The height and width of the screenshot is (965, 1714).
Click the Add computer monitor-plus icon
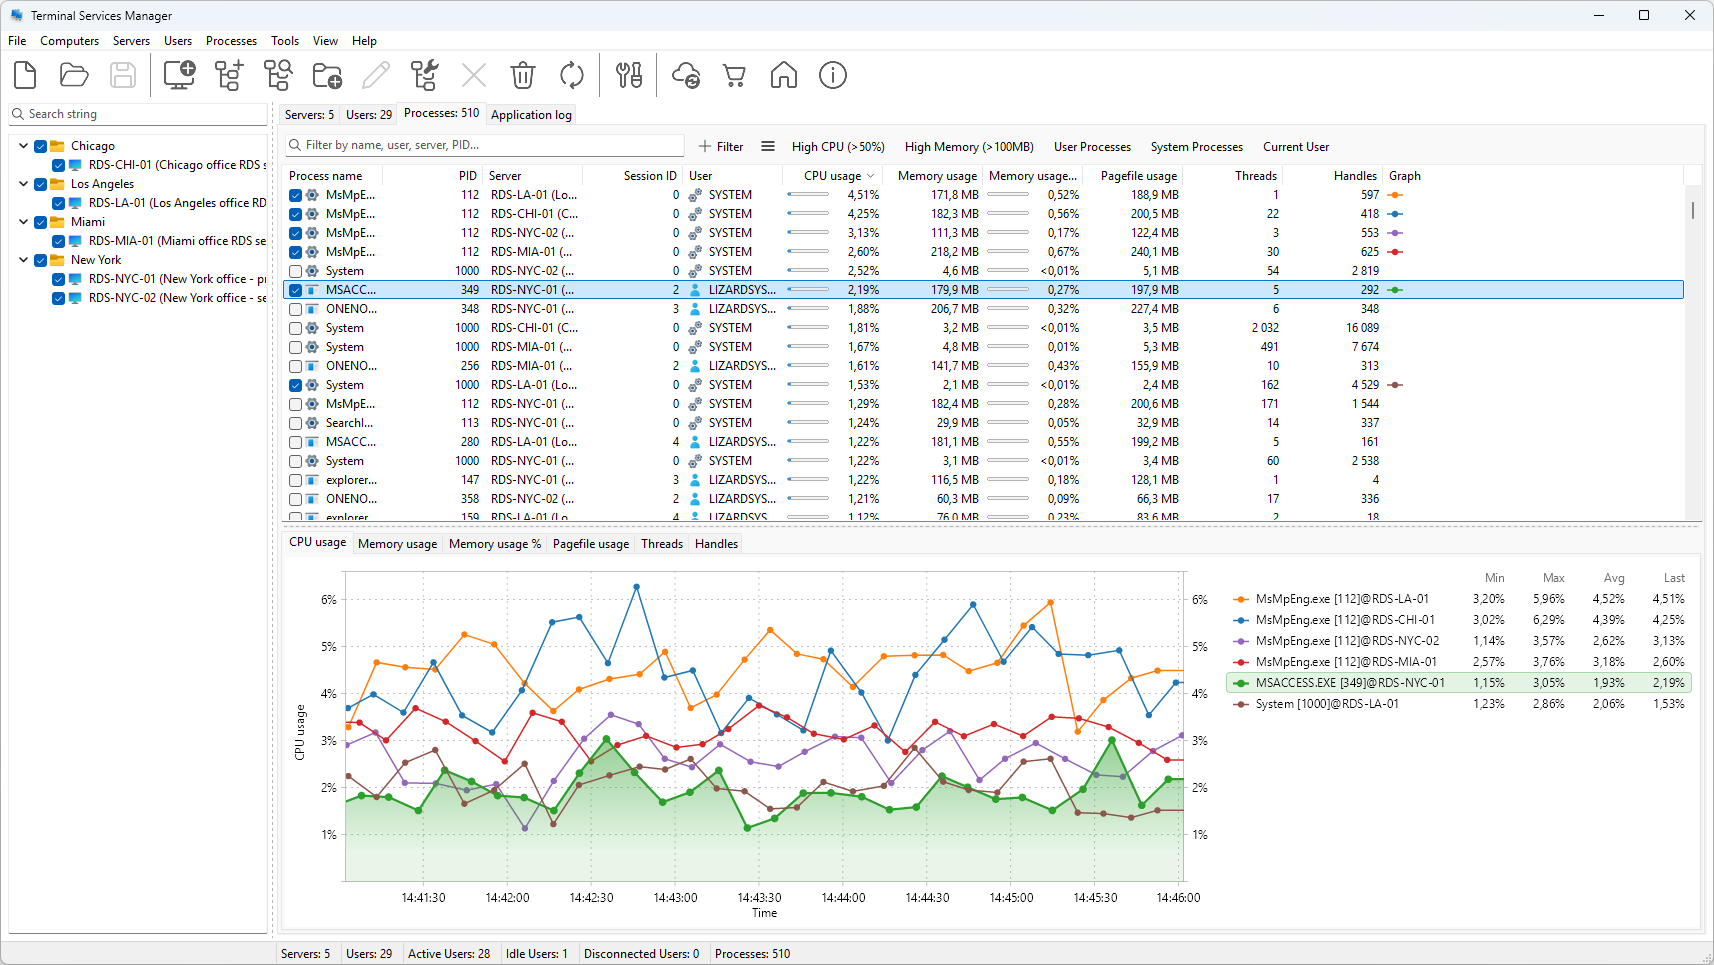click(x=179, y=75)
